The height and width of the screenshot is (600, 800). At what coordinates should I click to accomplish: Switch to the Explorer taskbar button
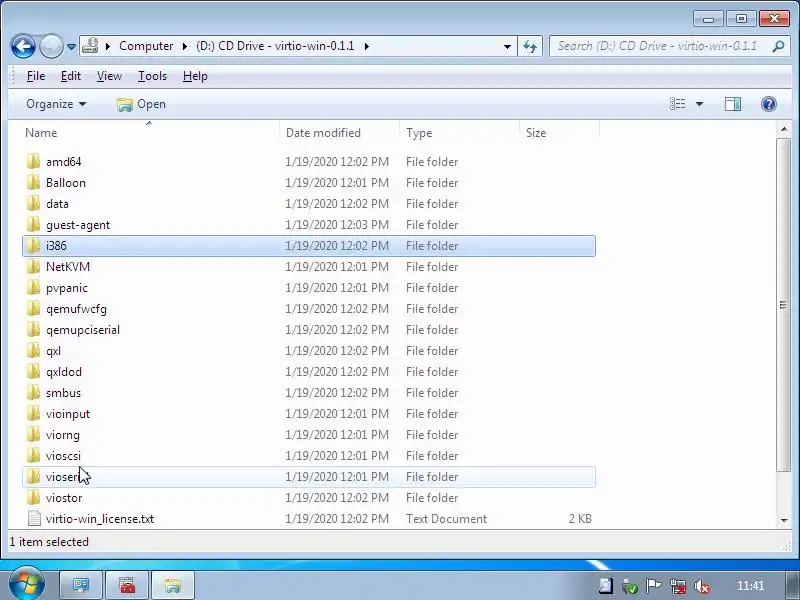tap(173, 585)
